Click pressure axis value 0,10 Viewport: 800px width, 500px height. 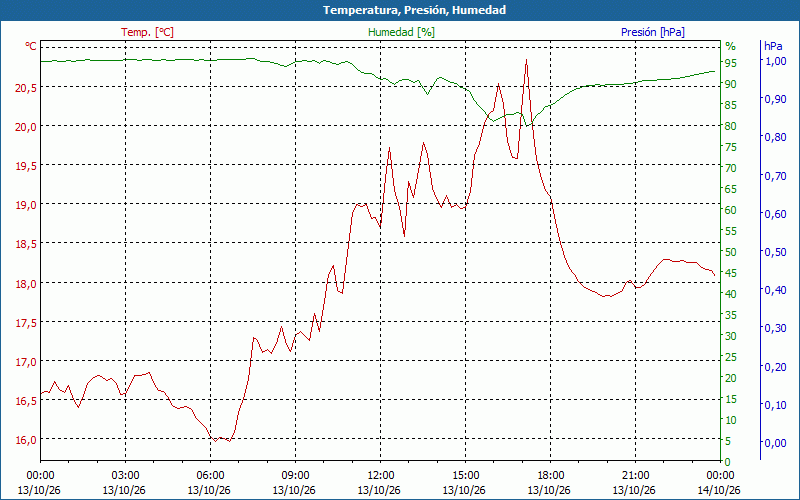(776, 405)
